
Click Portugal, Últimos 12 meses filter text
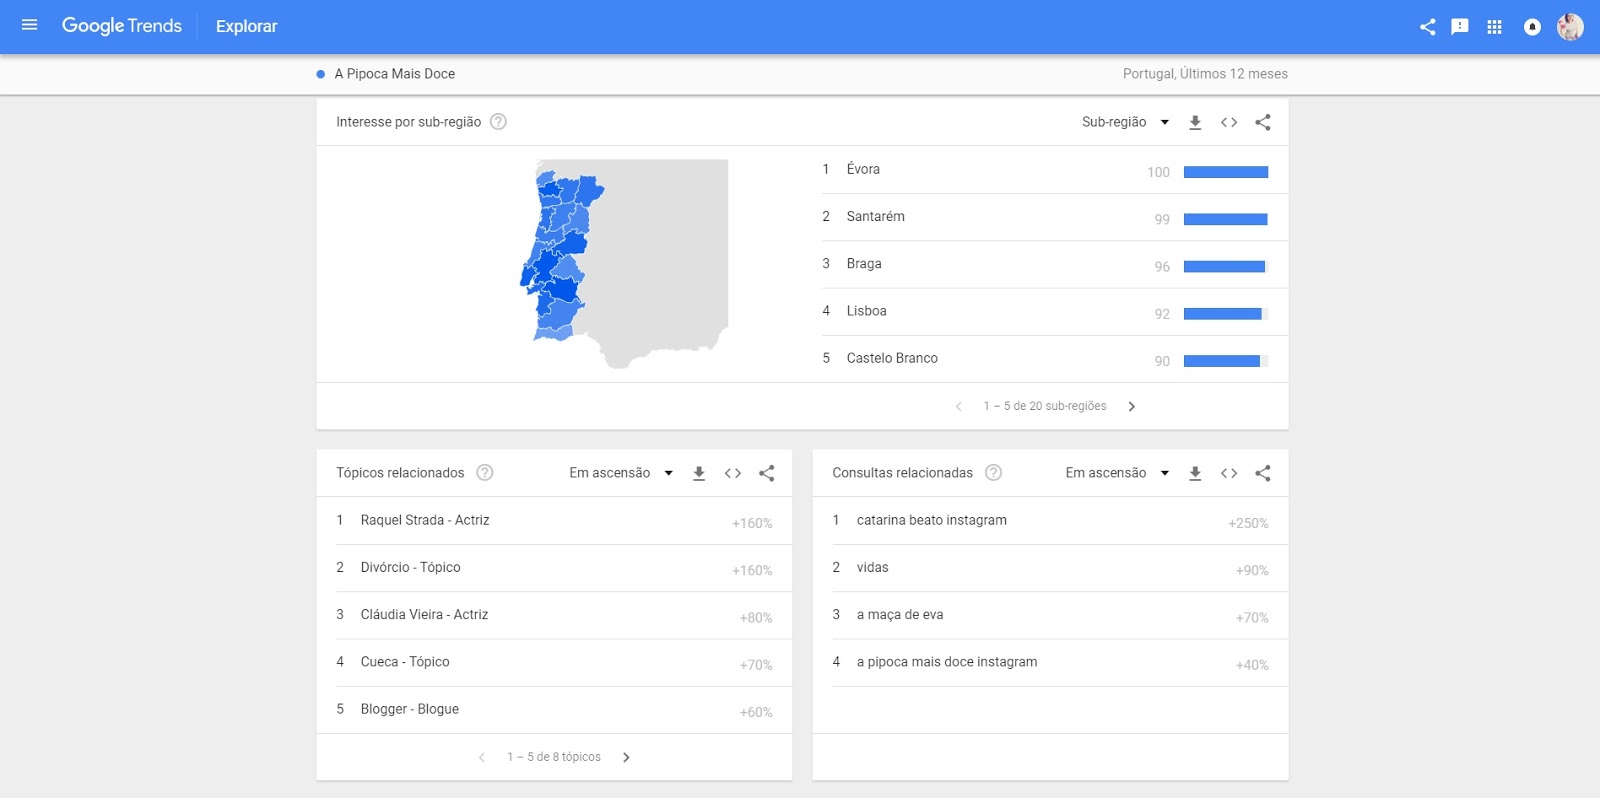pos(1205,74)
